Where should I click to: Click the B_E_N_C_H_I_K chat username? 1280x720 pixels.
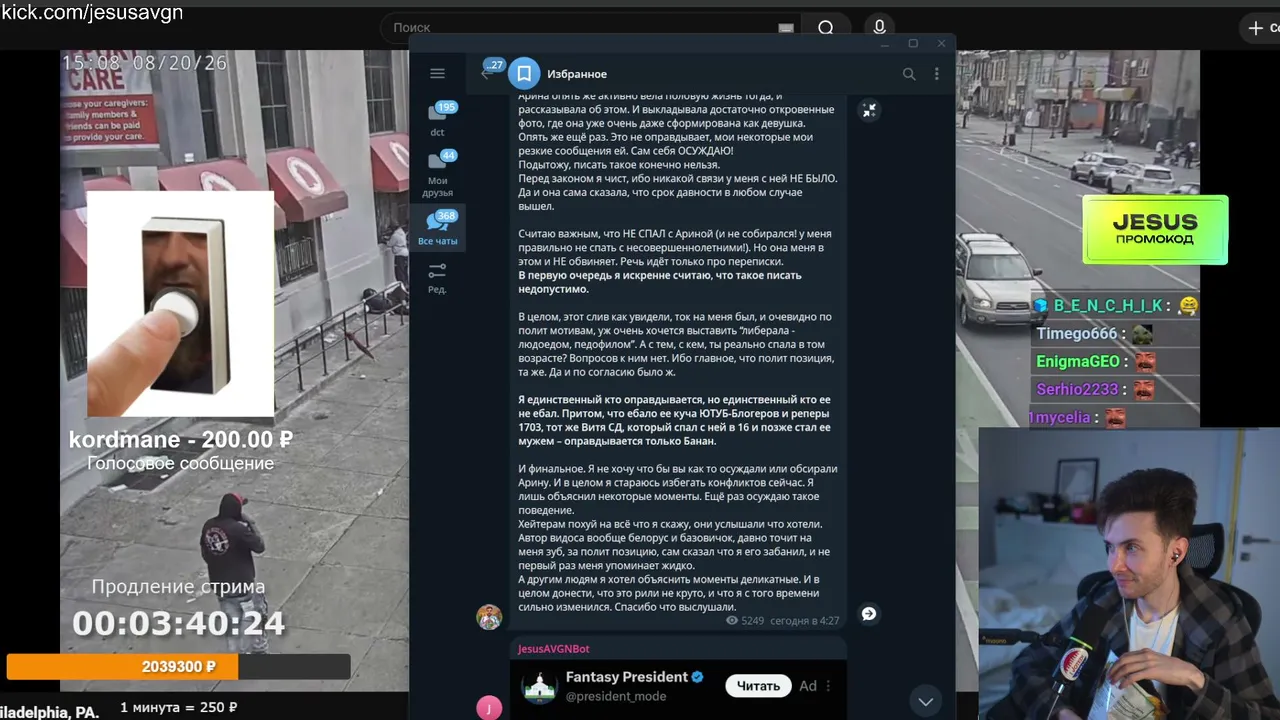coord(1108,306)
